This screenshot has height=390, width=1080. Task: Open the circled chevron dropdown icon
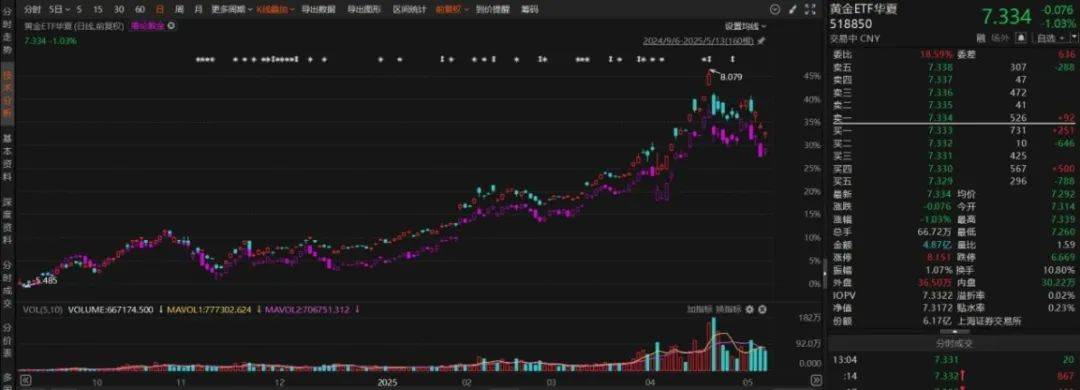click(775, 10)
